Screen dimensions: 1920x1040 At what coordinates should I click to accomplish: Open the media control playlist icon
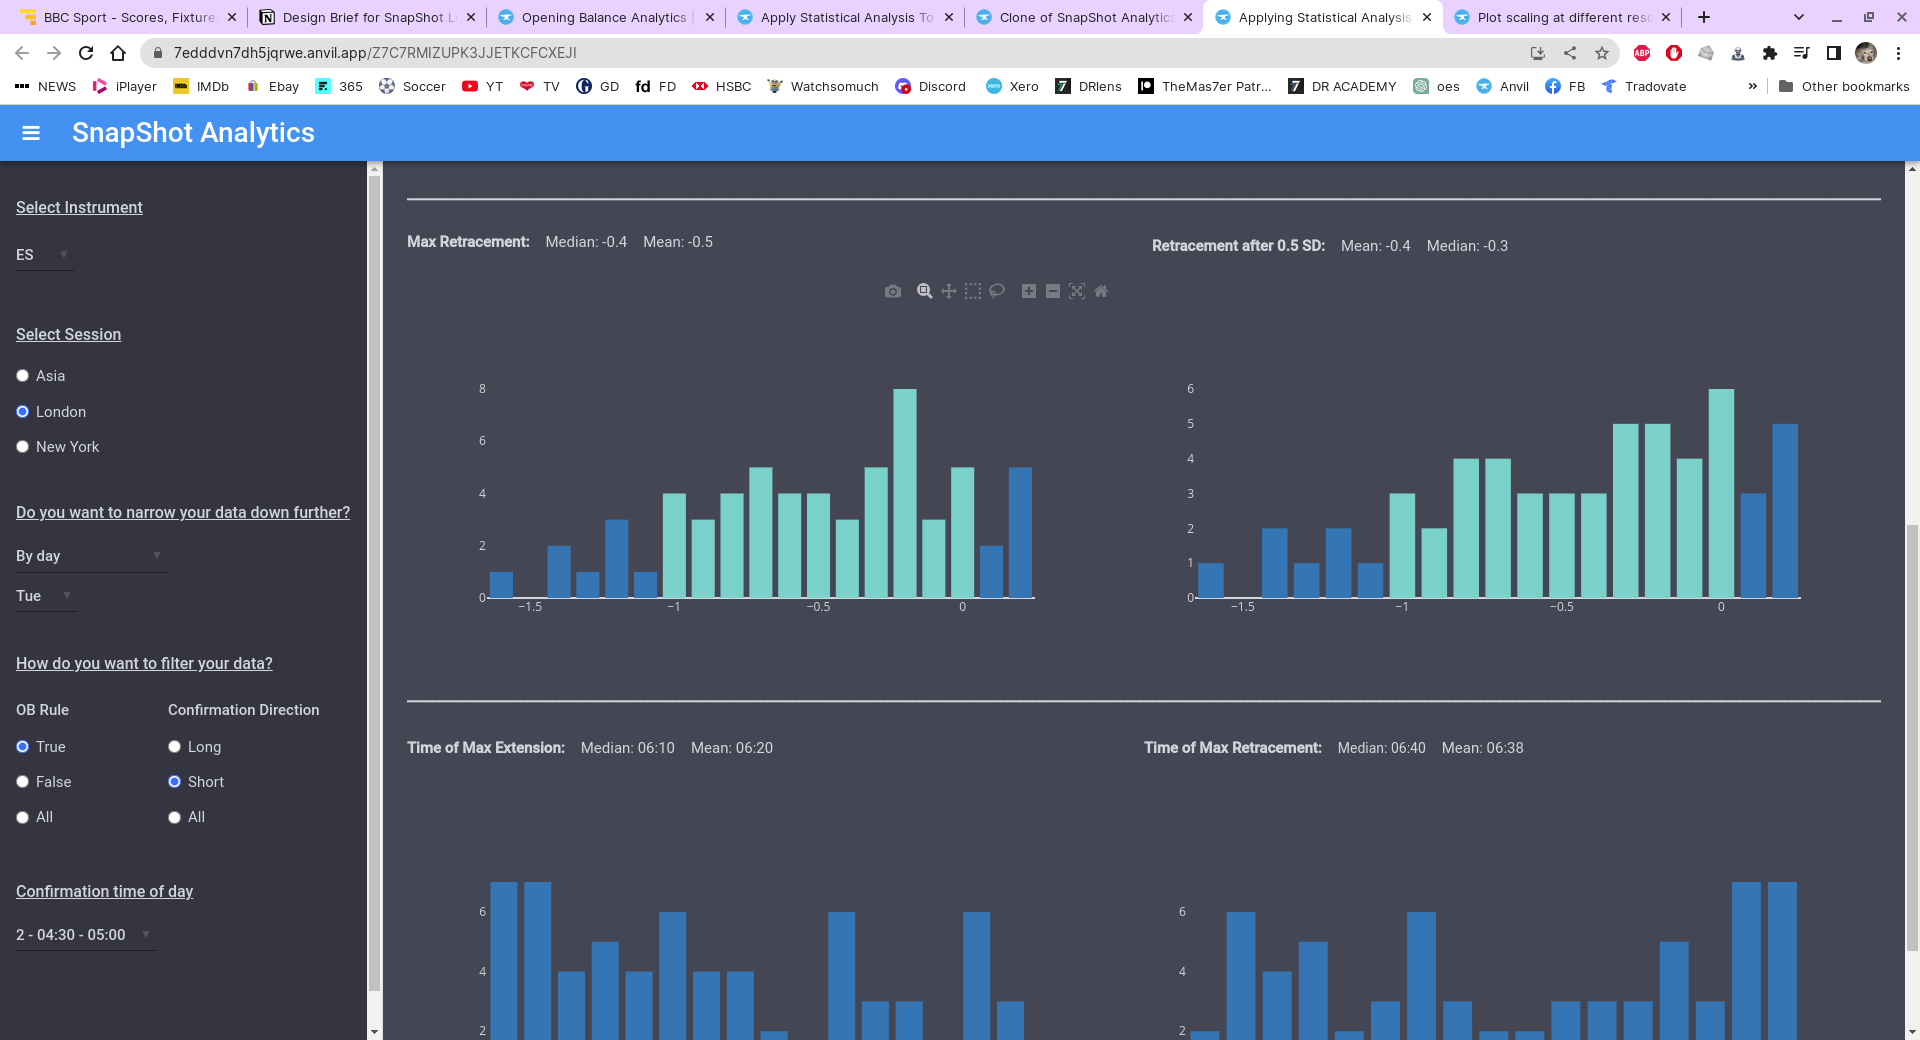[1802, 53]
